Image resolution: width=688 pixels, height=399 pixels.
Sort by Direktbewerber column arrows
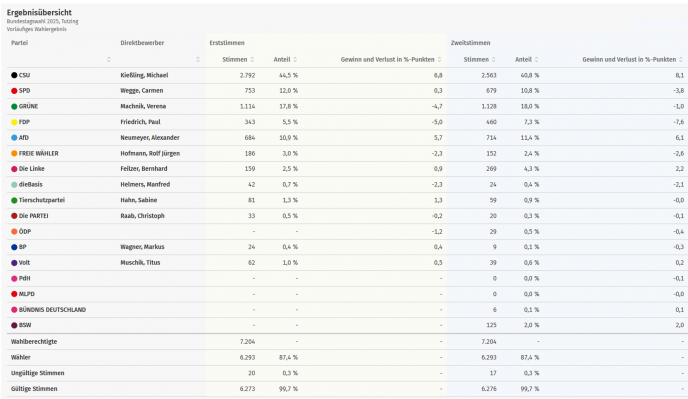click(198, 60)
